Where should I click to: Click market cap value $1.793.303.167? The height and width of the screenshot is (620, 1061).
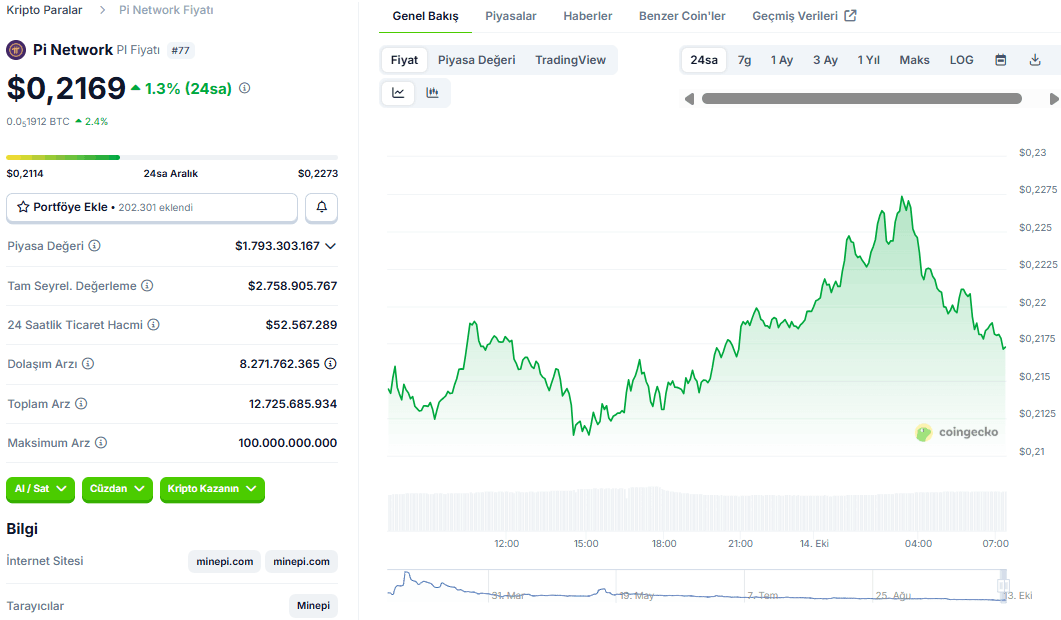pos(277,246)
